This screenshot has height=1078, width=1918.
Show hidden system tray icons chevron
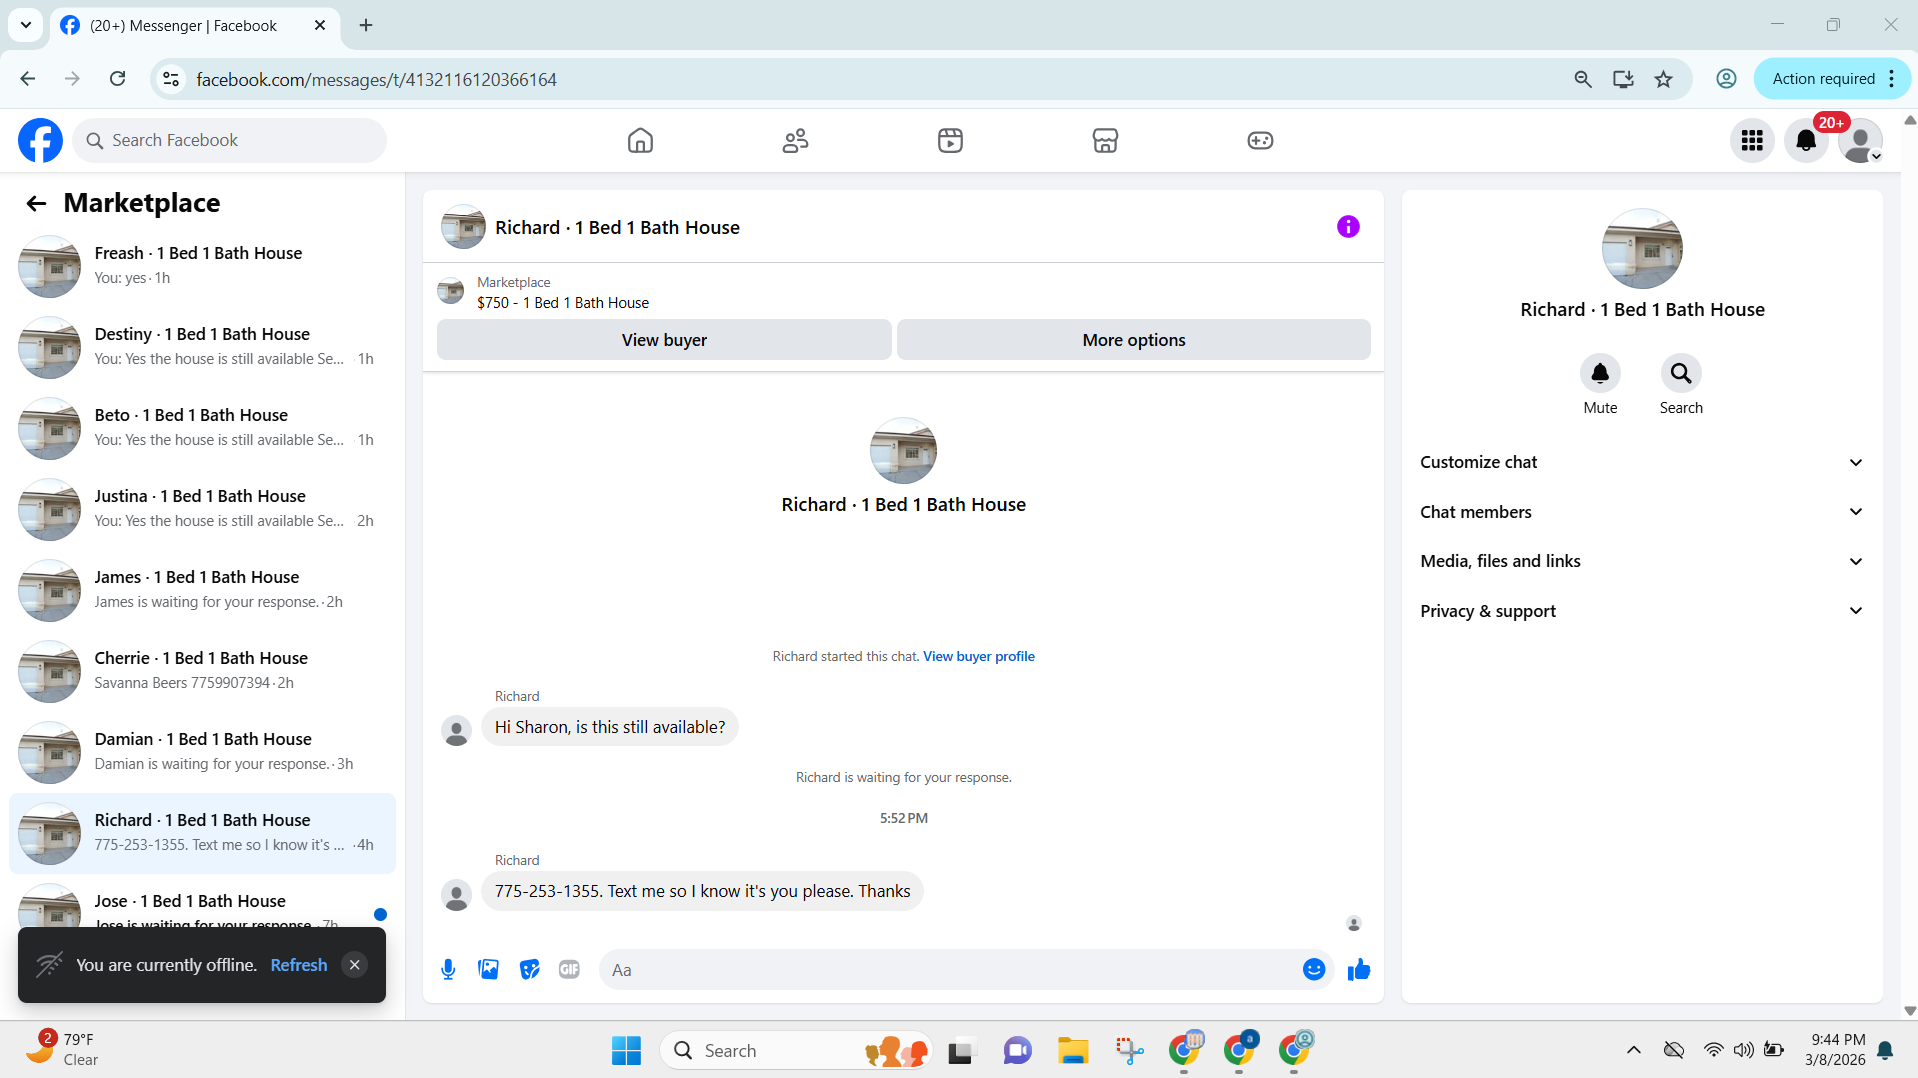[x=1633, y=1050]
